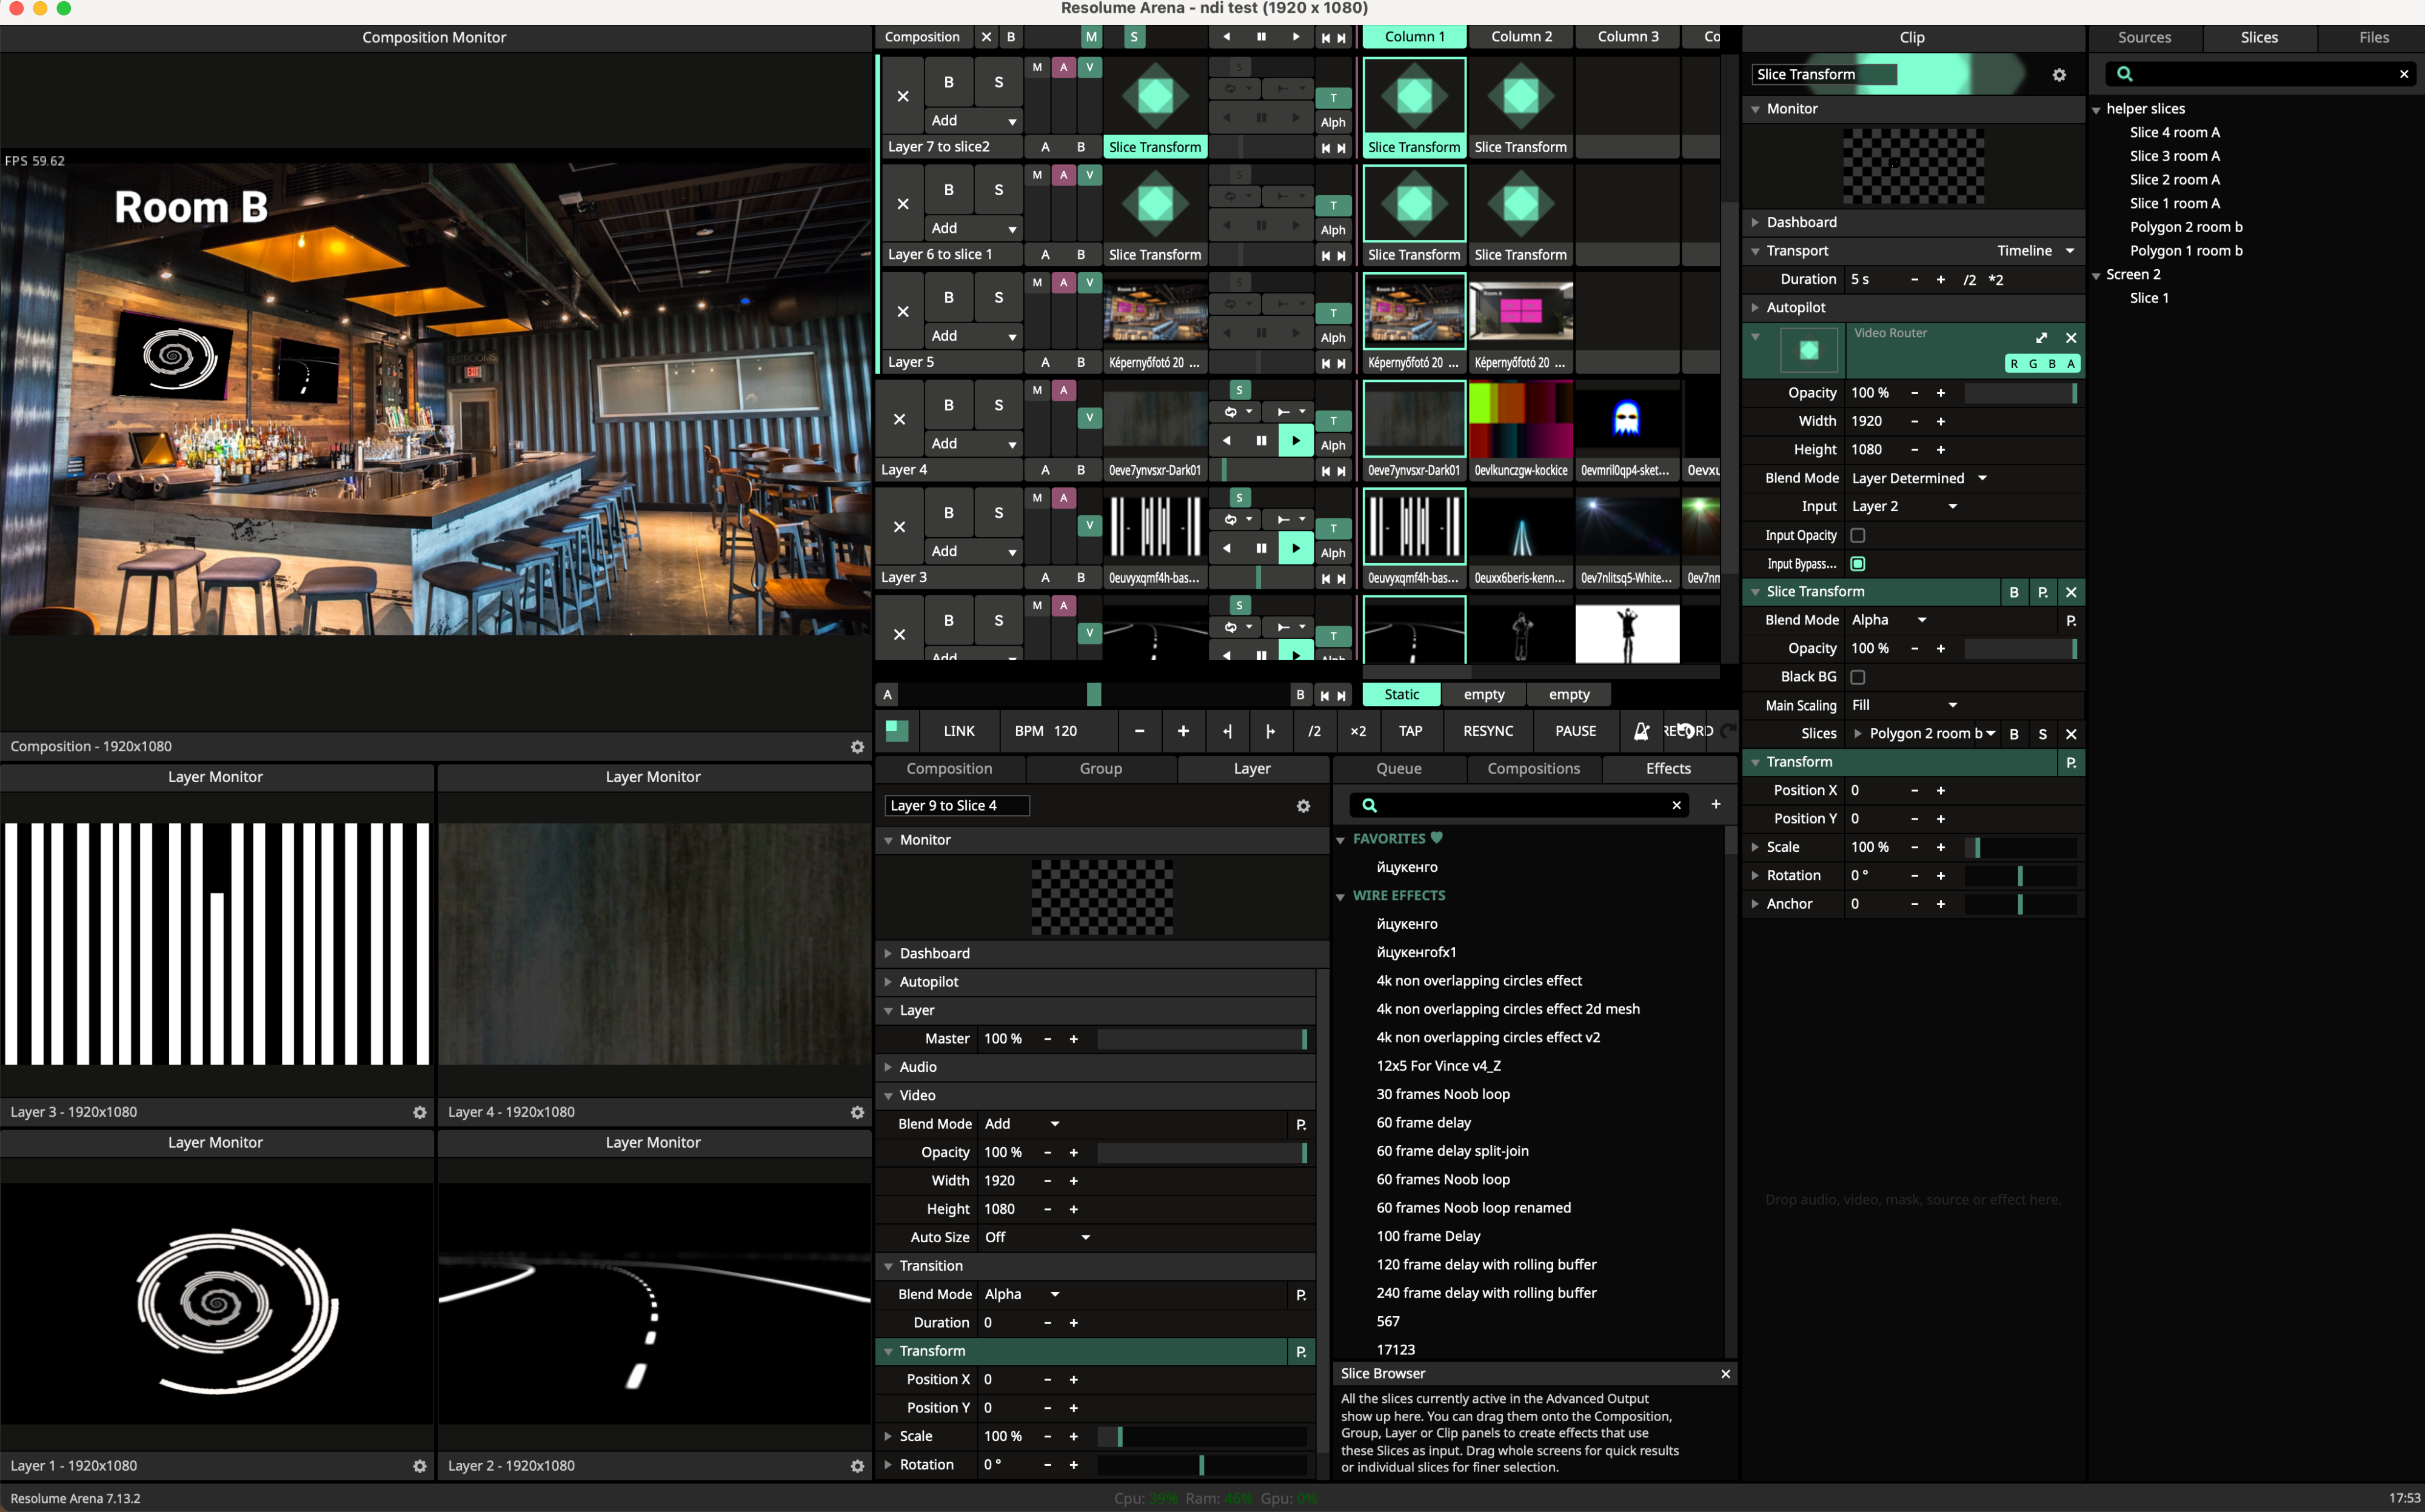Collapse the helper slices tree group
Screen dimensions: 2425x1512
coord(2096,110)
